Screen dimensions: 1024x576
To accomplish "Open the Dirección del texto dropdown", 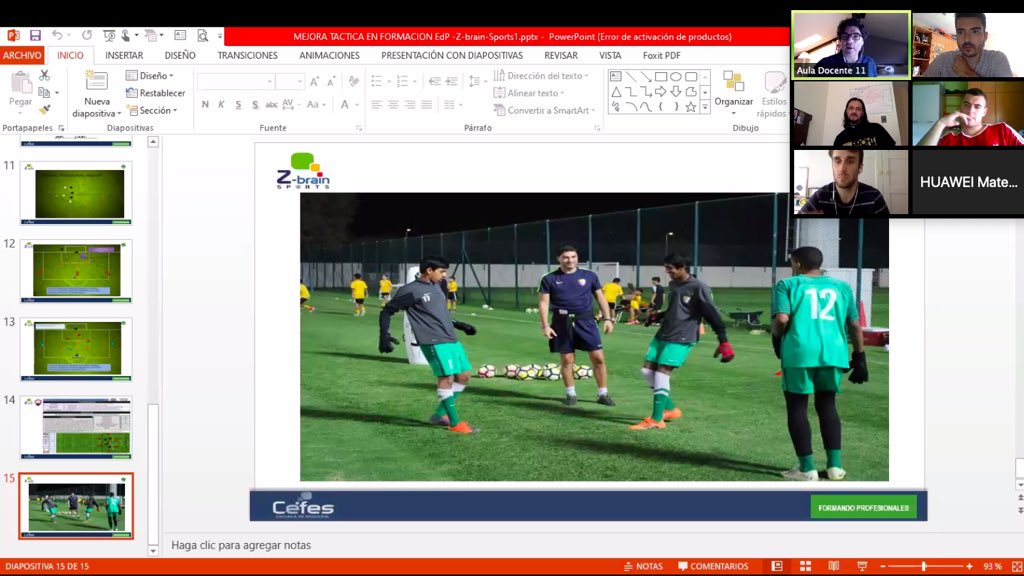I will [541, 76].
